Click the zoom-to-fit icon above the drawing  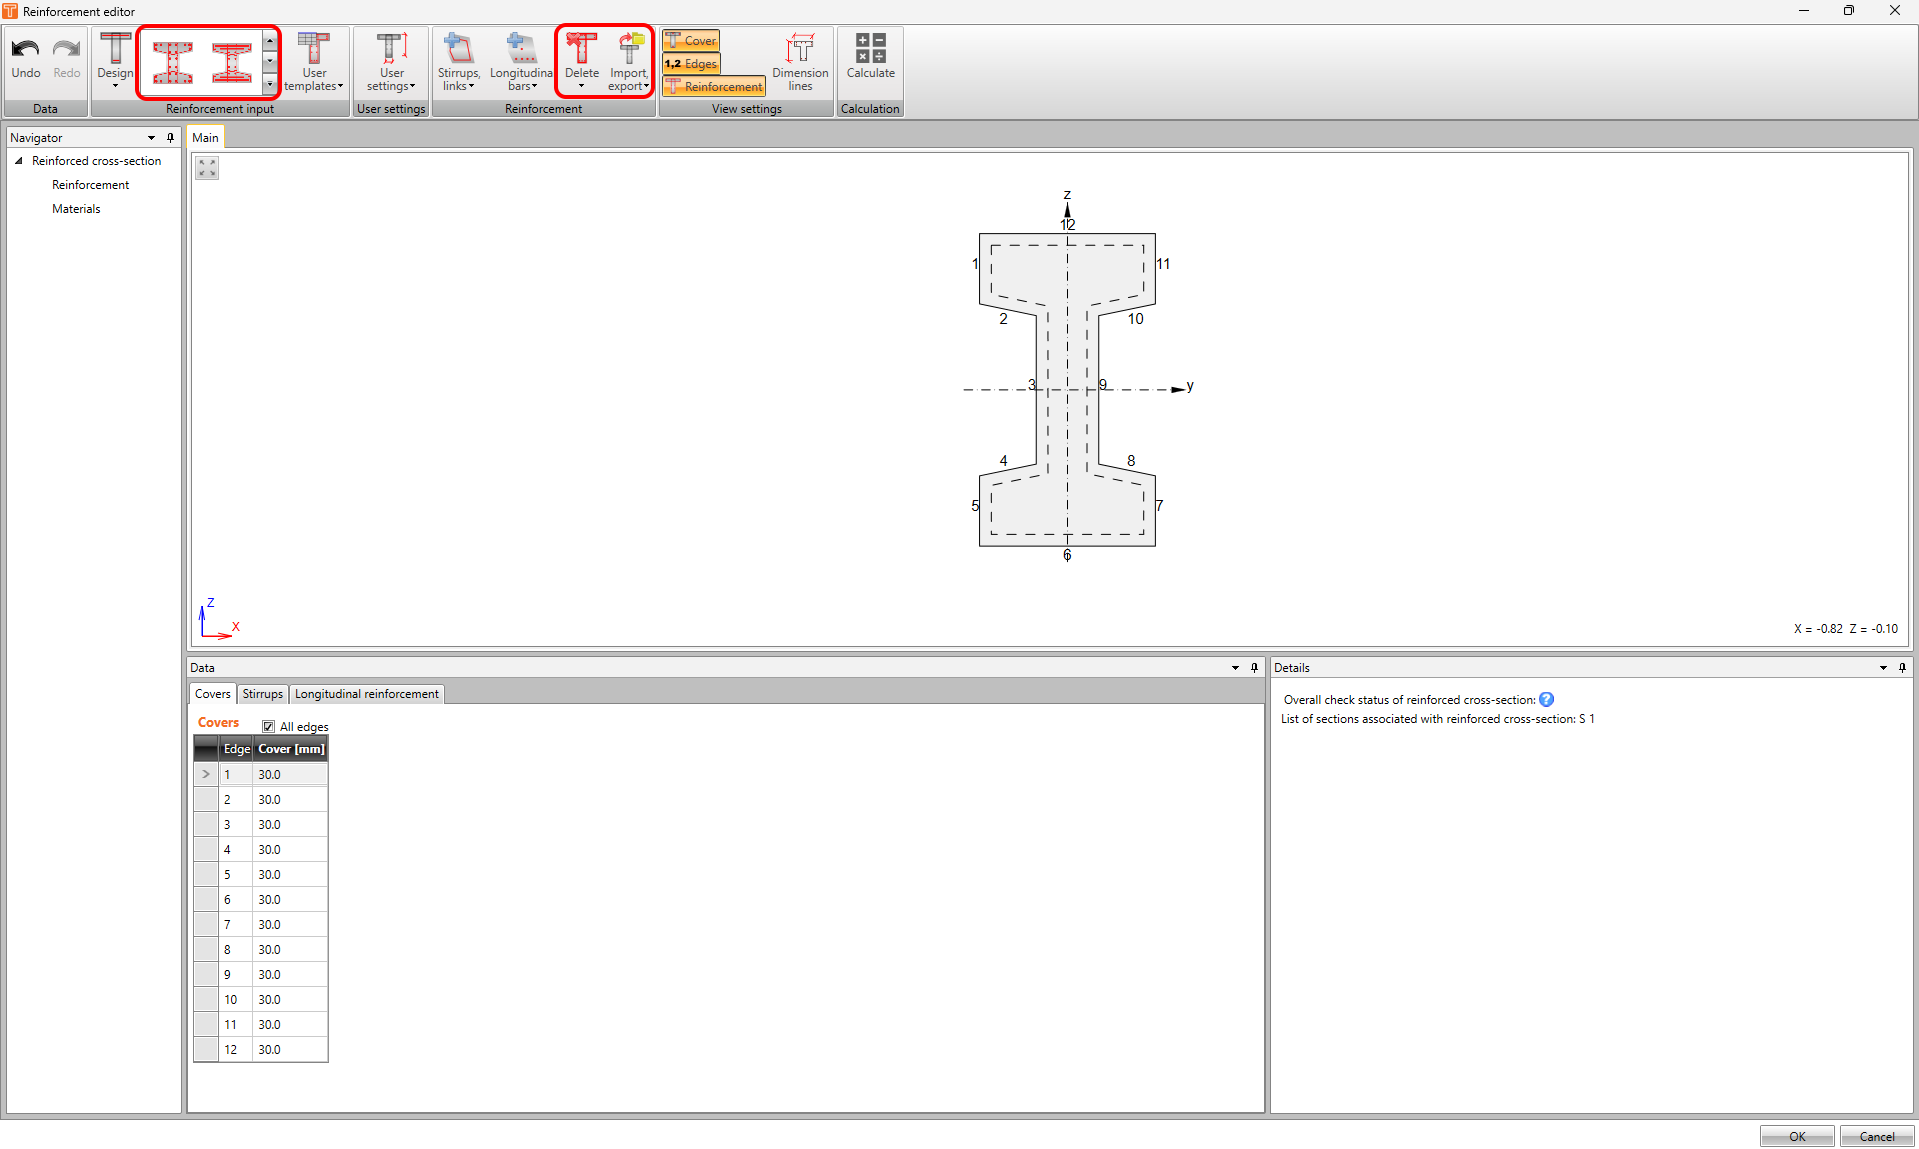206,167
